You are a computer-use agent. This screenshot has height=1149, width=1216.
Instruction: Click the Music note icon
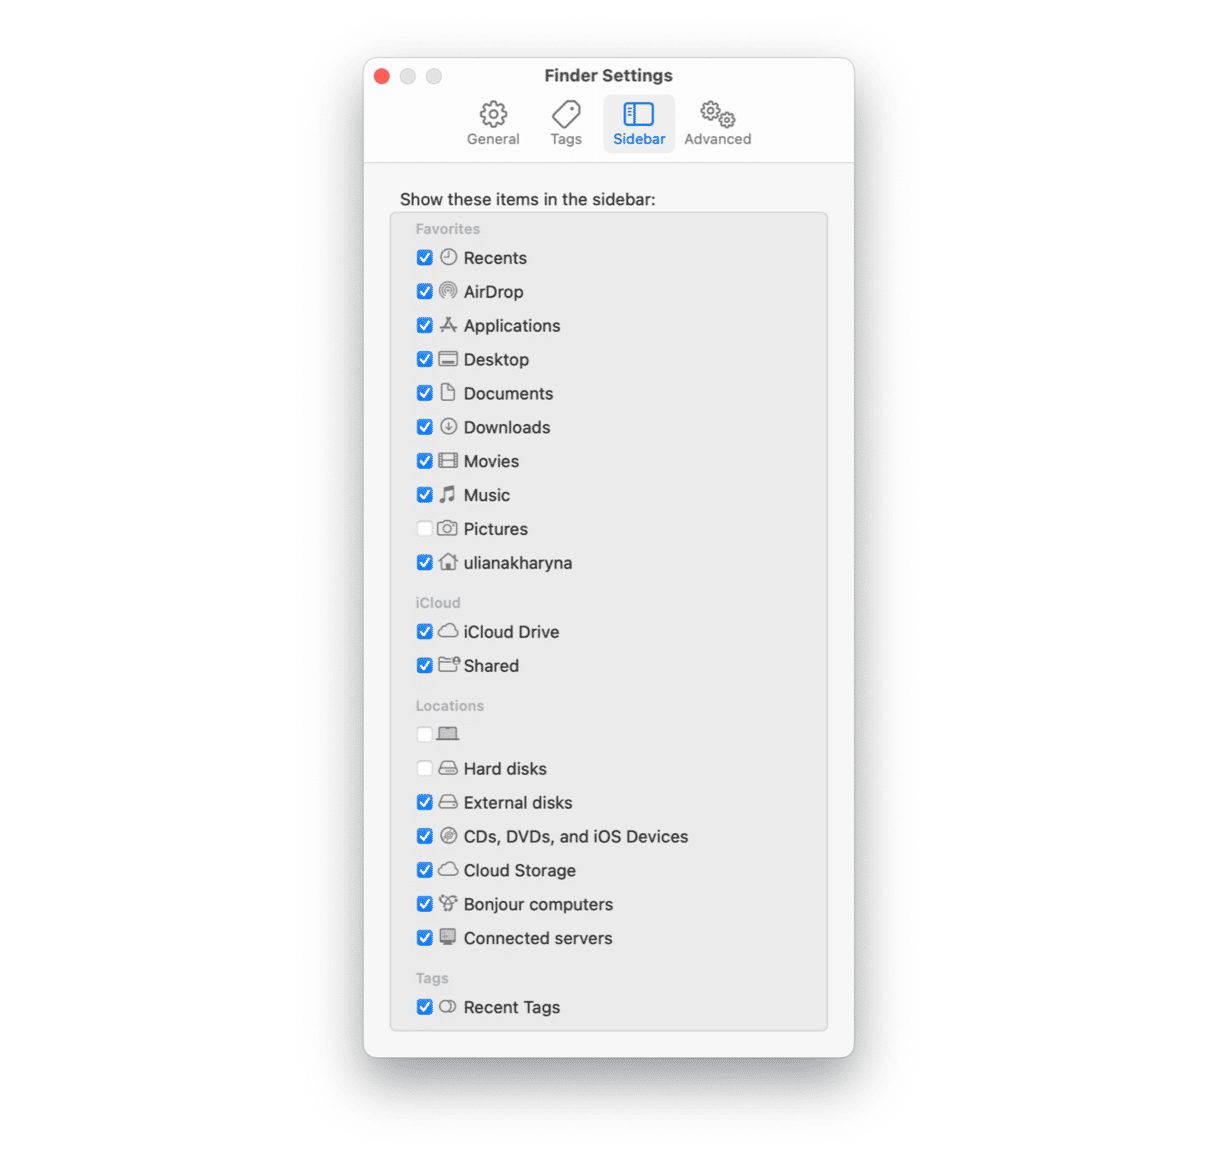pyautogui.click(x=448, y=494)
